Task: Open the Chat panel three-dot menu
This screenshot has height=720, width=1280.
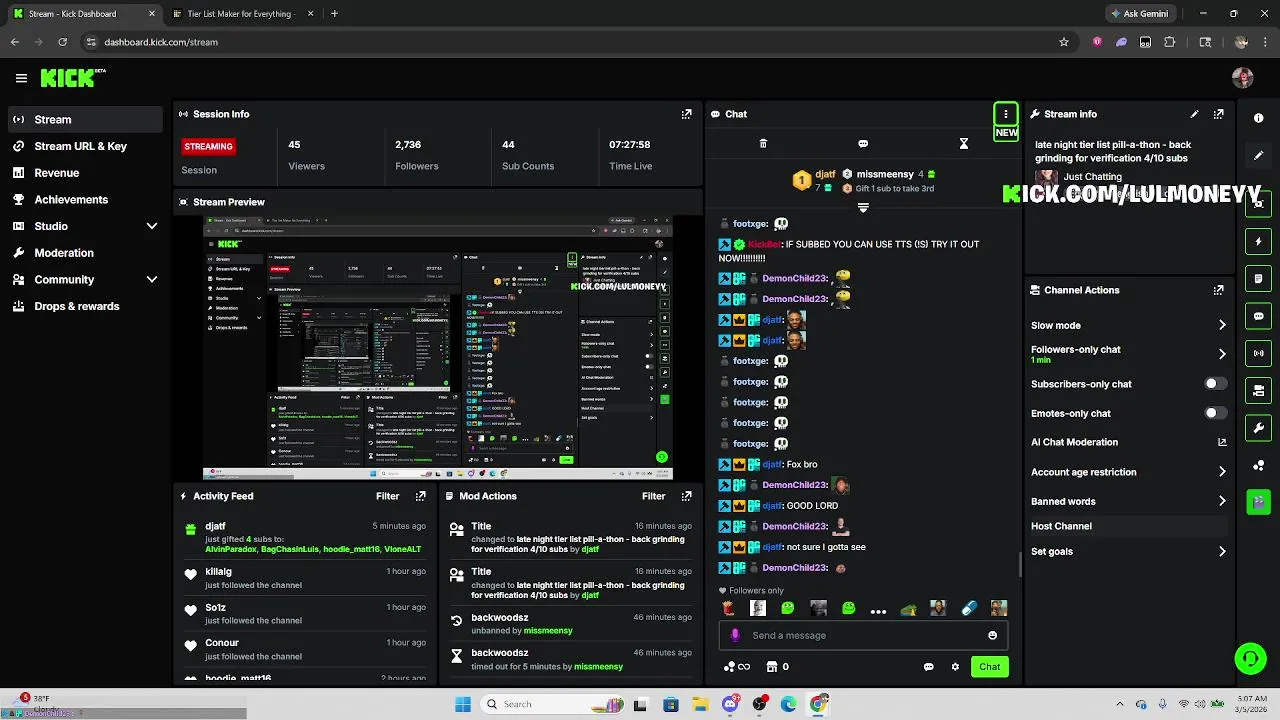Action: pyautogui.click(x=1006, y=114)
